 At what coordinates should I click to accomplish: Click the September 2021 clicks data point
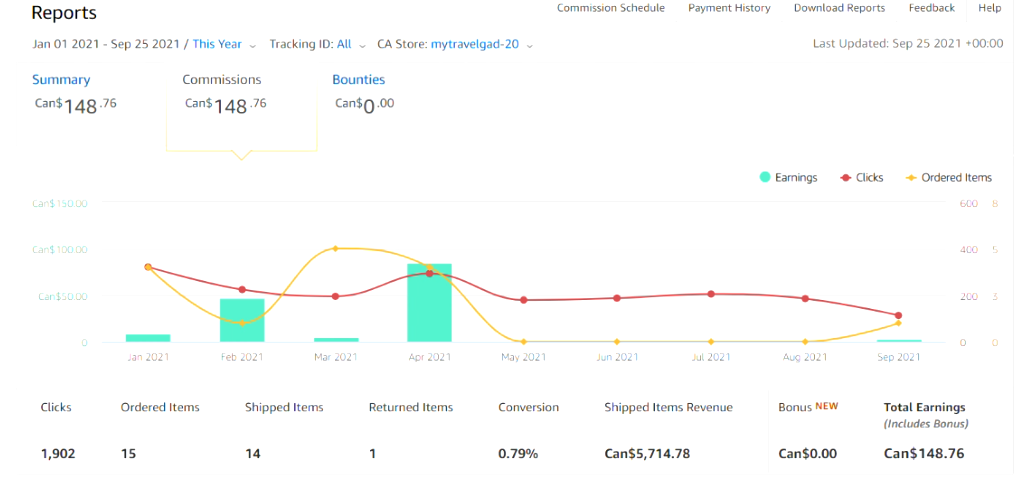(x=898, y=315)
